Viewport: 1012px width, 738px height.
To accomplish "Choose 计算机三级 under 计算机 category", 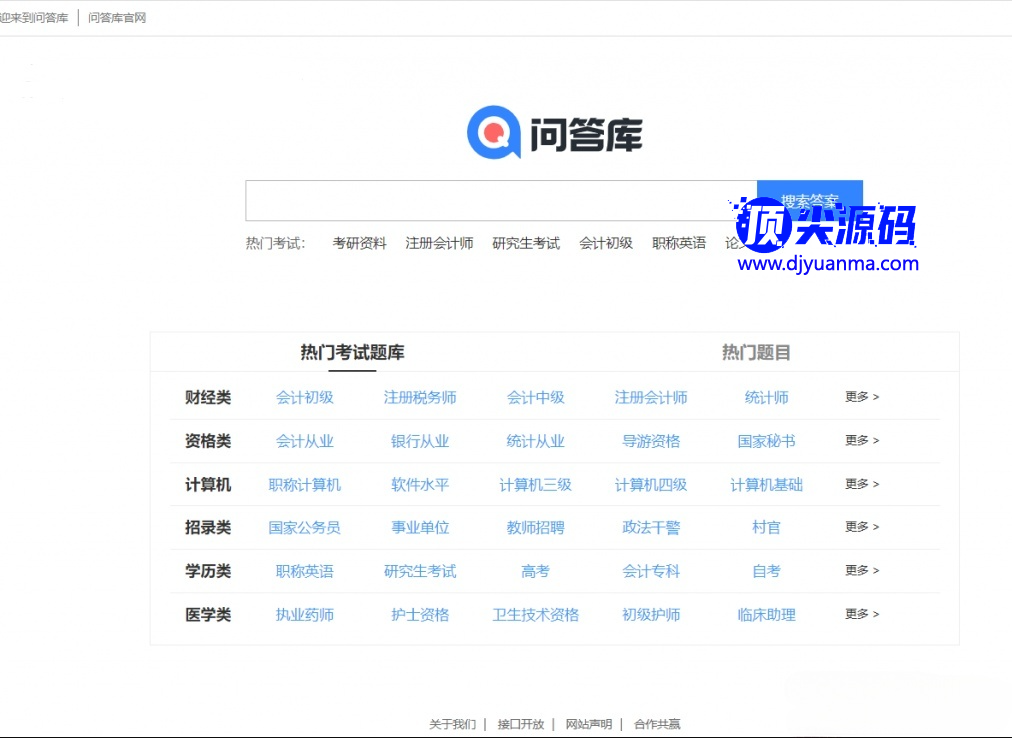I will 535,485.
